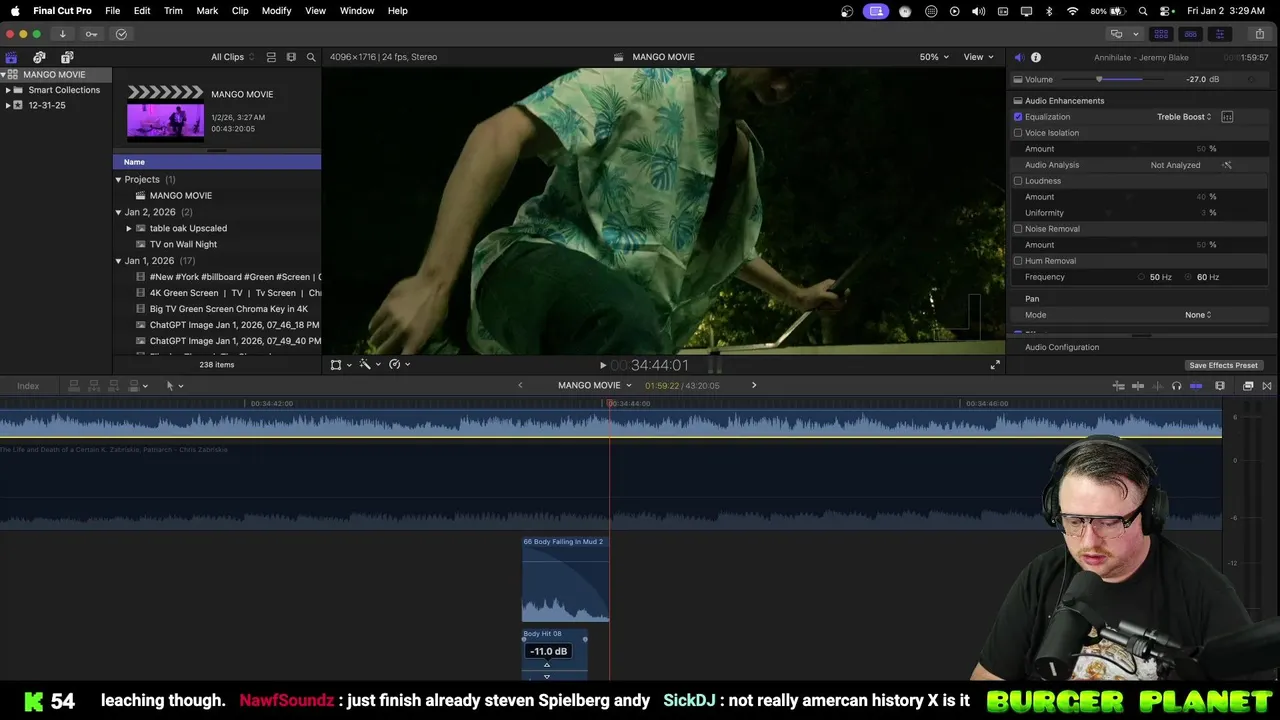Open the workspace arrangement chevron dropdown
Screen dimensions: 1280x720
click(x=1135, y=34)
